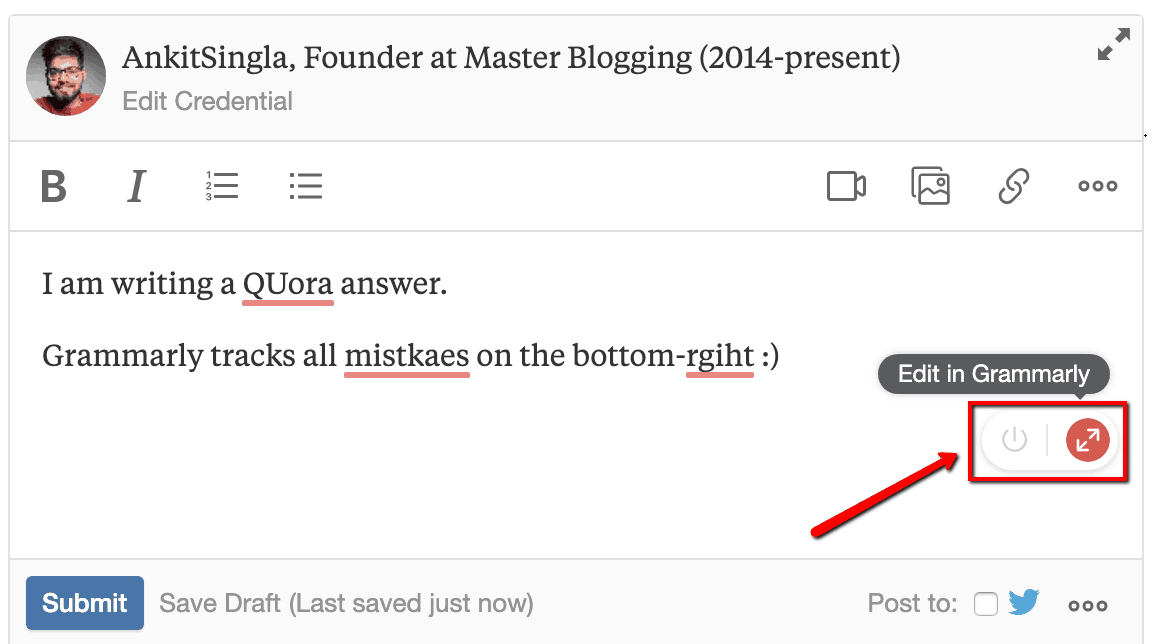Screen dimensions: 1155x644
Task: Open the red Edit in Grammarly button
Action: click(1088, 440)
